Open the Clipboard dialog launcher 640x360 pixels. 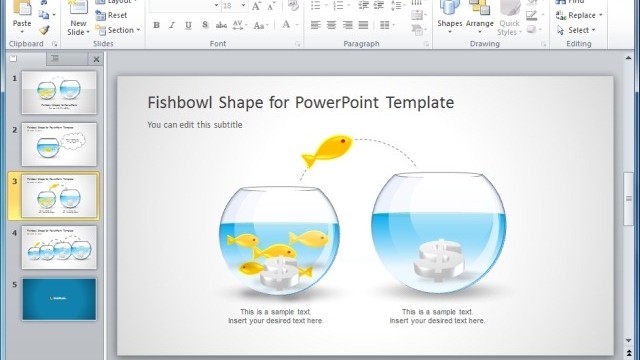[54, 44]
